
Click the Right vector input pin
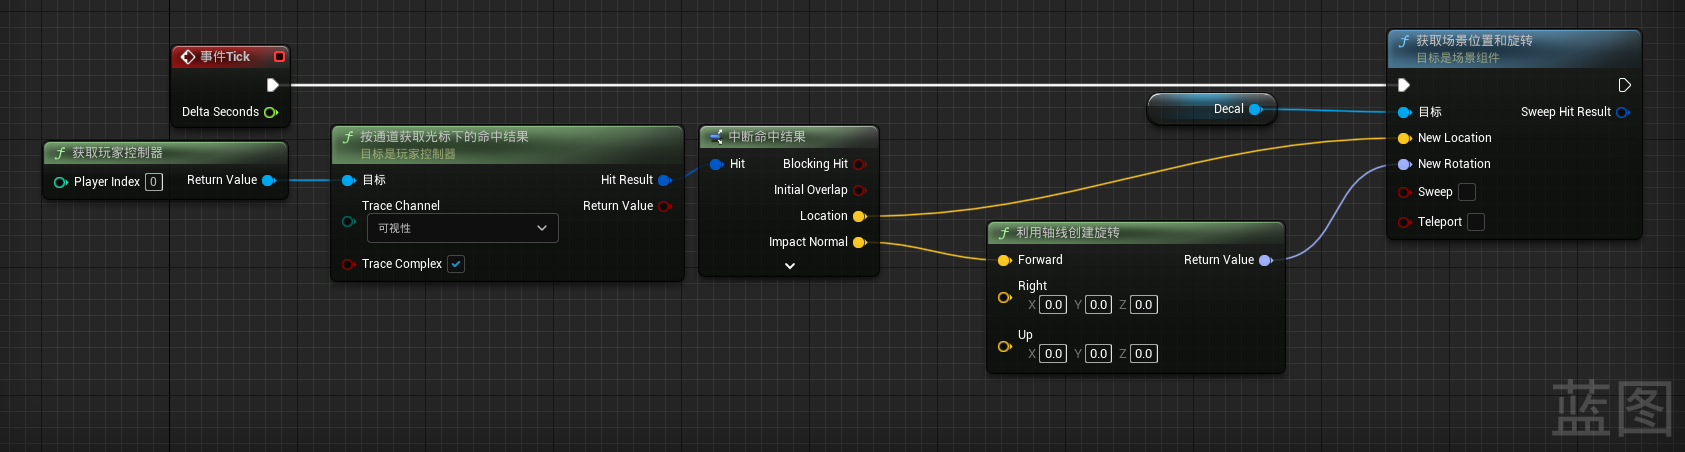pyautogui.click(x=1005, y=297)
